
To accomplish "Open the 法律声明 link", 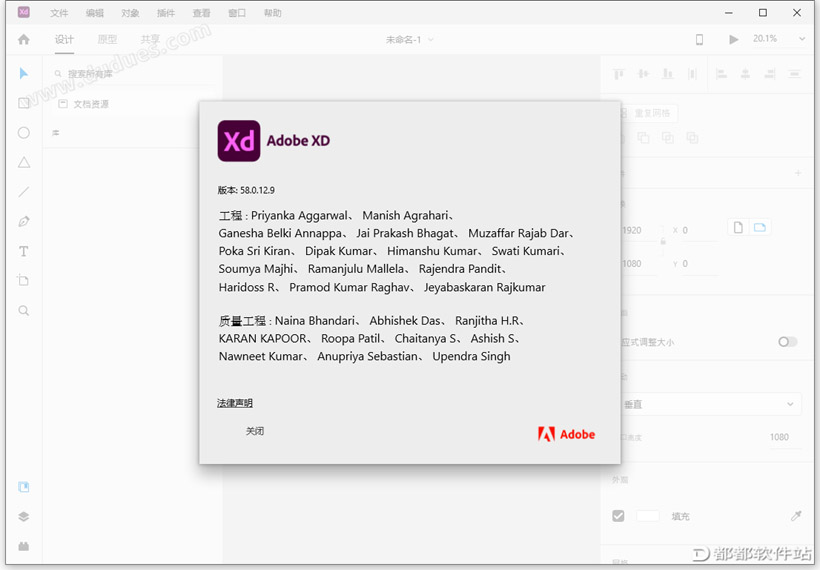I will point(235,403).
